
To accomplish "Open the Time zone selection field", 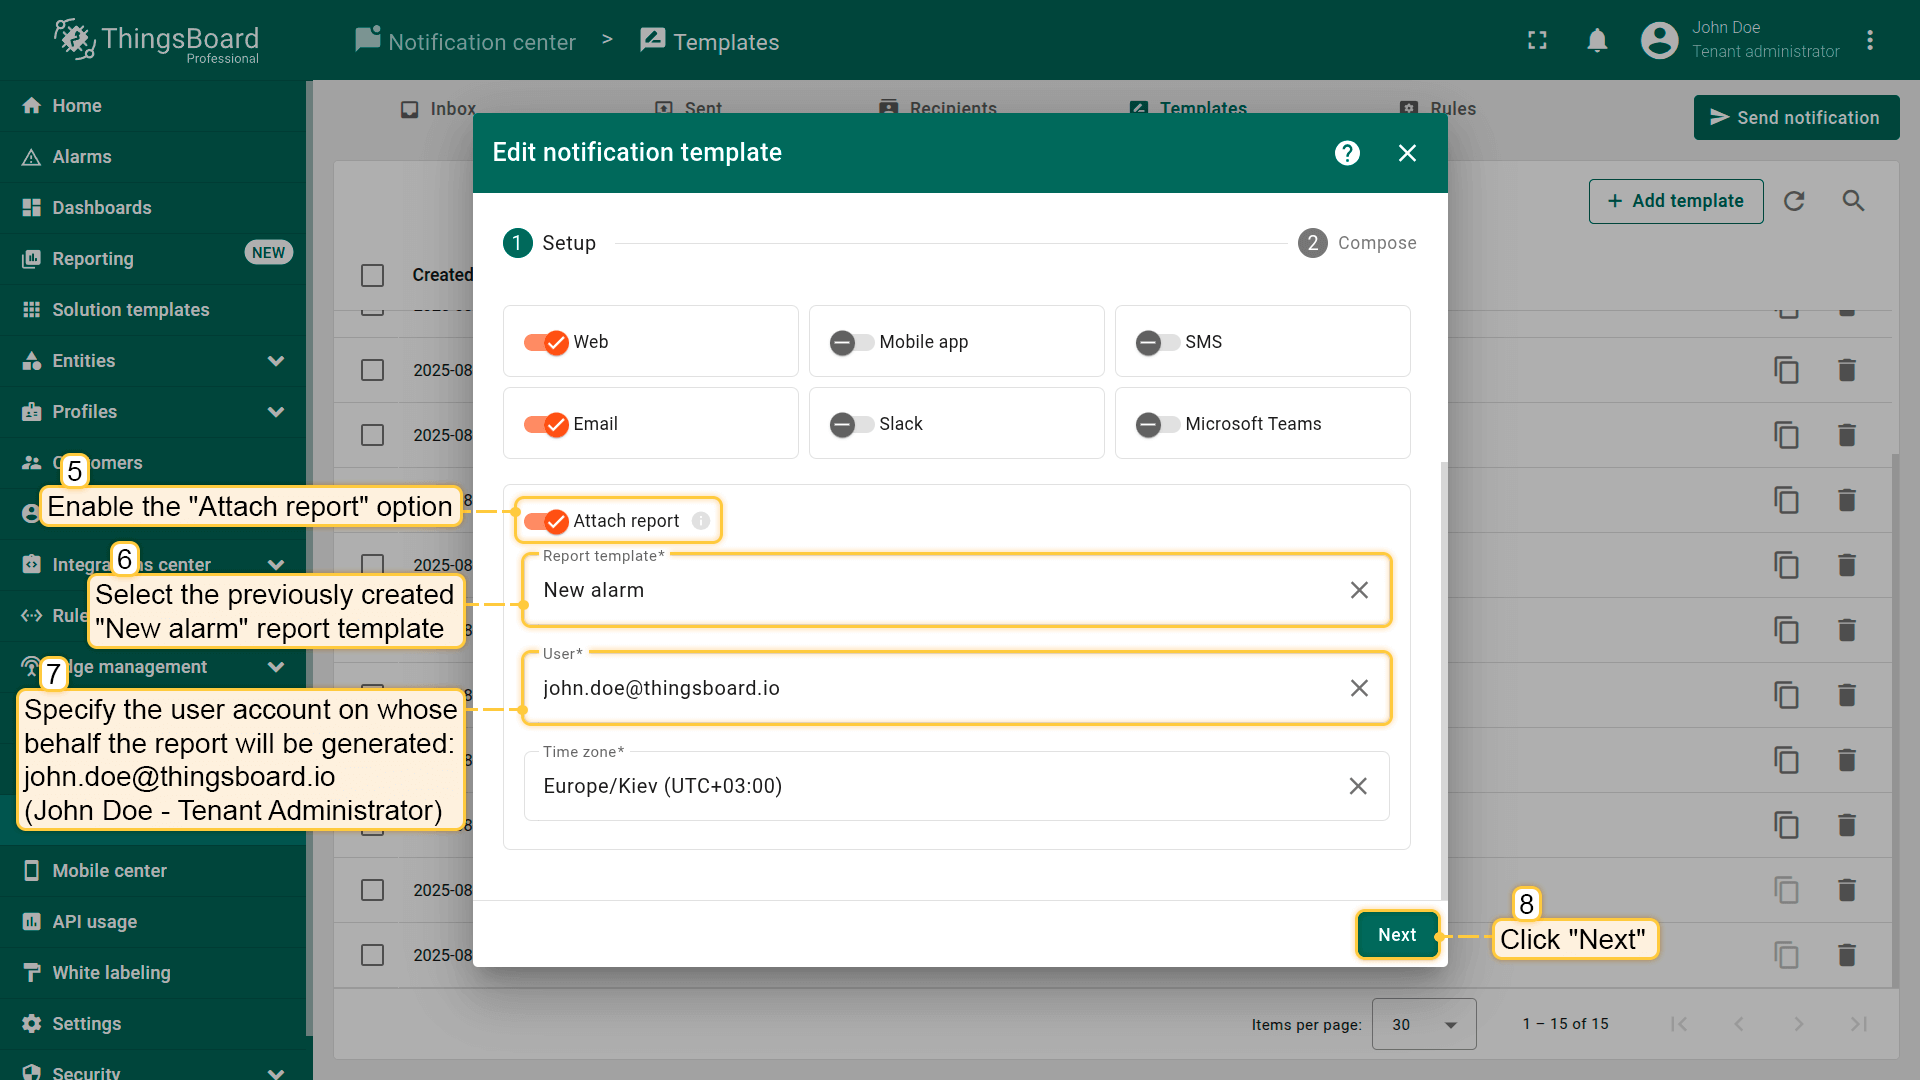I will (956, 786).
